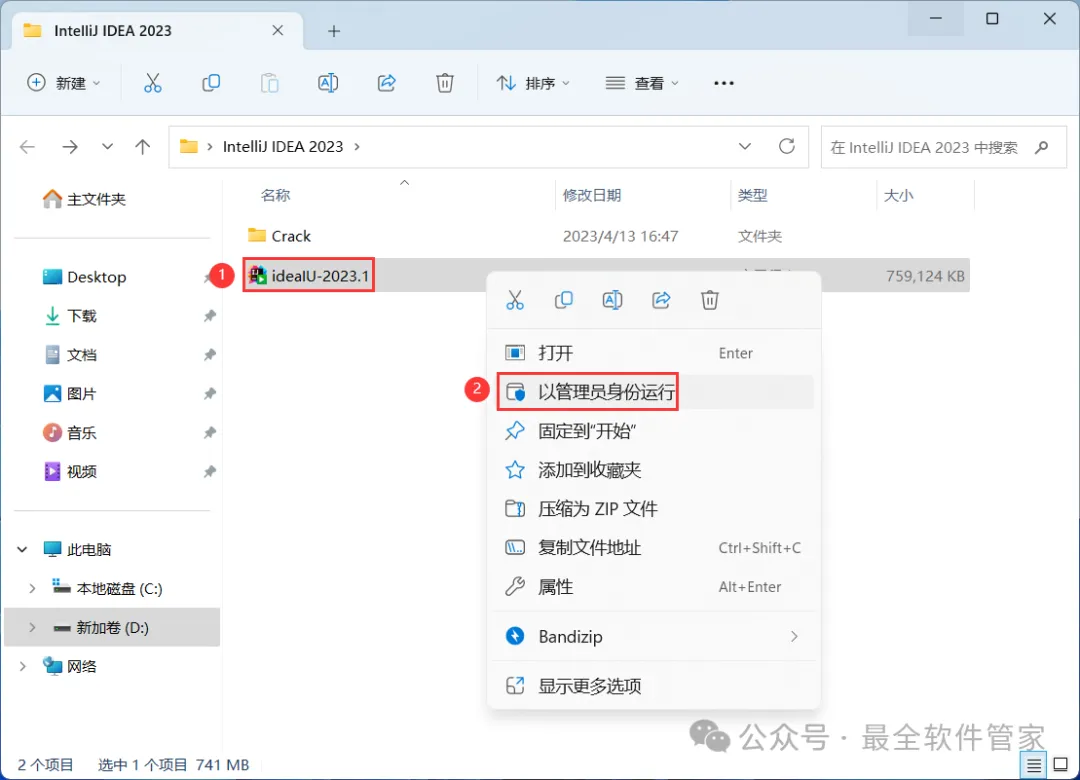The width and height of the screenshot is (1080, 780).
Task: Click the Rename icon in the toolbar
Action: pos(328,83)
